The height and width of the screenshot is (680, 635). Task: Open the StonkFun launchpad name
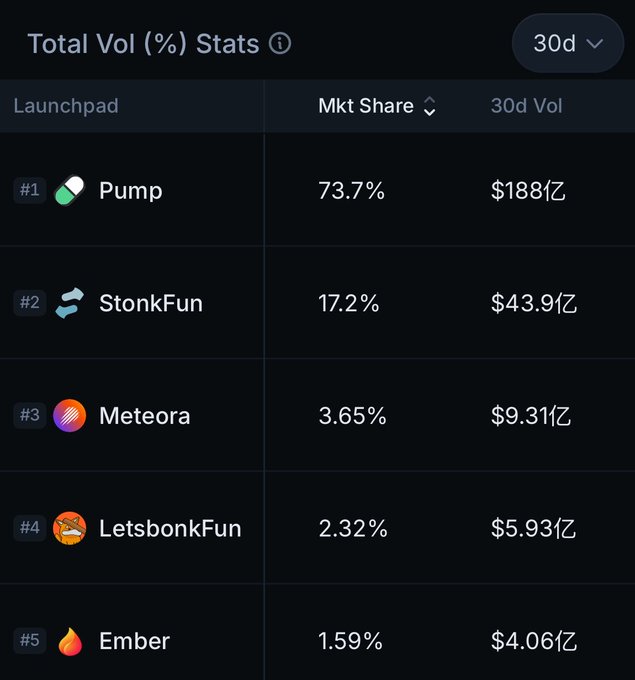pyautogui.click(x=151, y=303)
